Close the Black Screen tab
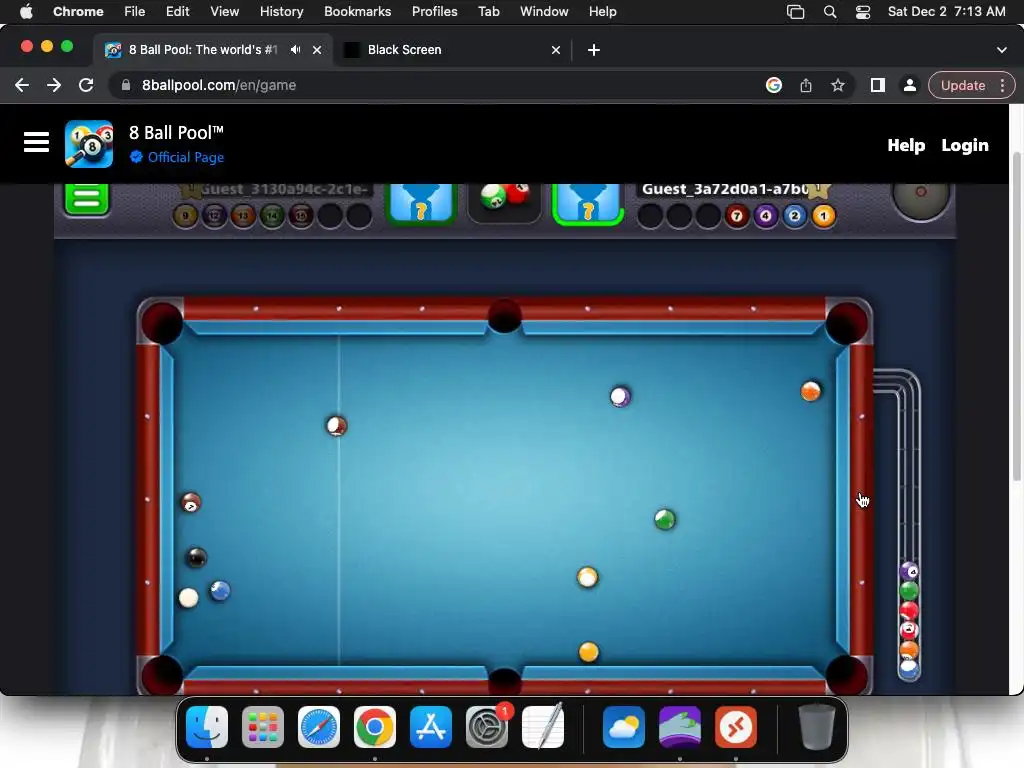 [556, 50]
